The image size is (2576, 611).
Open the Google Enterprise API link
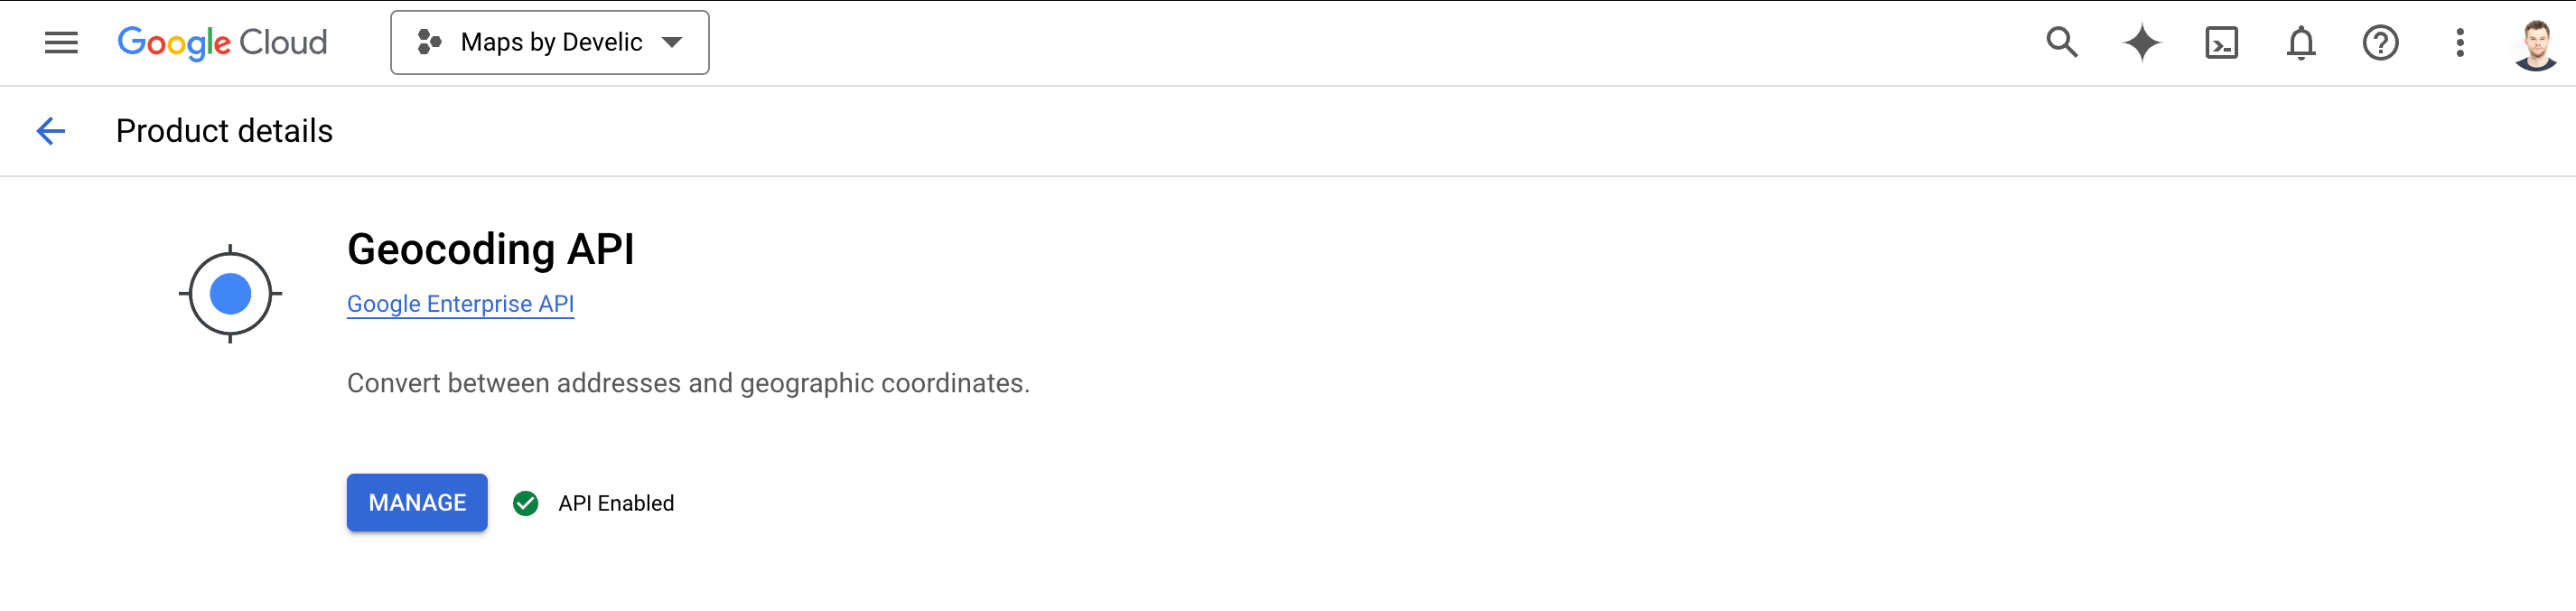[x=460, y=303]
